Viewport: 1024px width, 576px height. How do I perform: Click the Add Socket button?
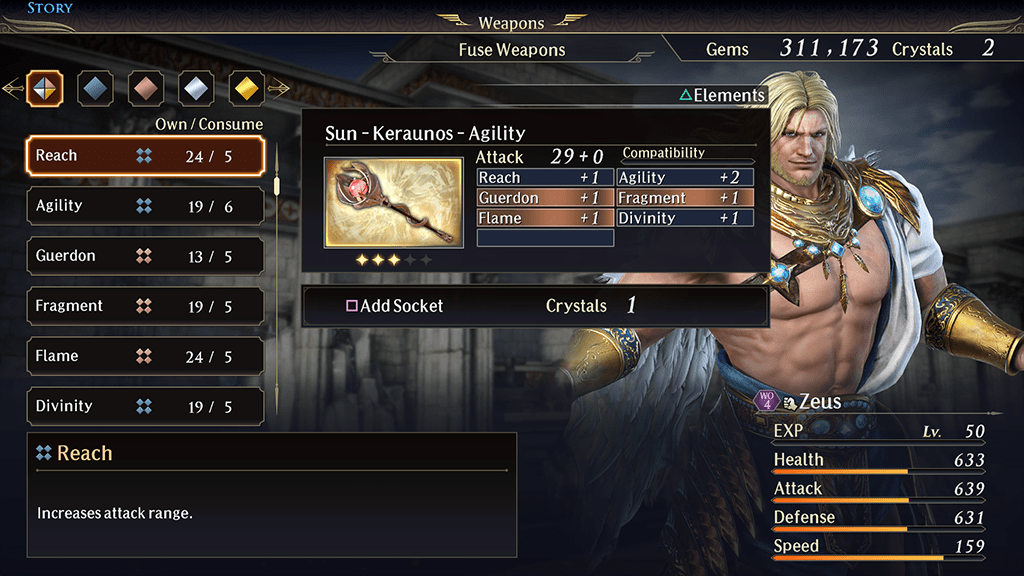click(394, 306)
